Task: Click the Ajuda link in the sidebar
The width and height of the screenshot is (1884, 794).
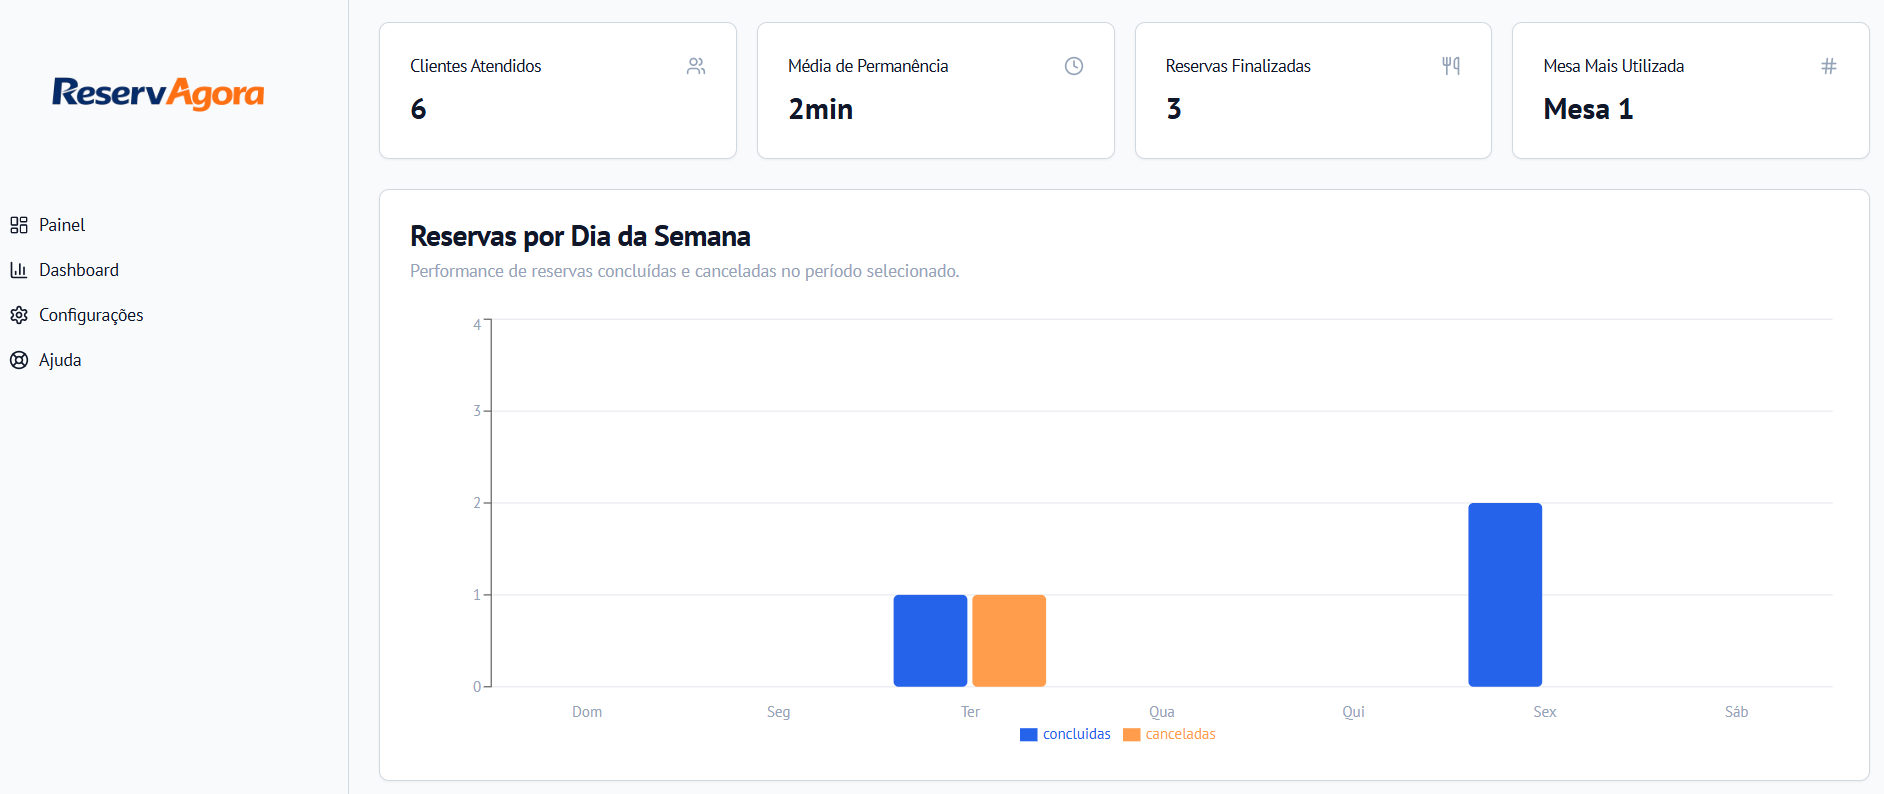Action: (60, 360)
